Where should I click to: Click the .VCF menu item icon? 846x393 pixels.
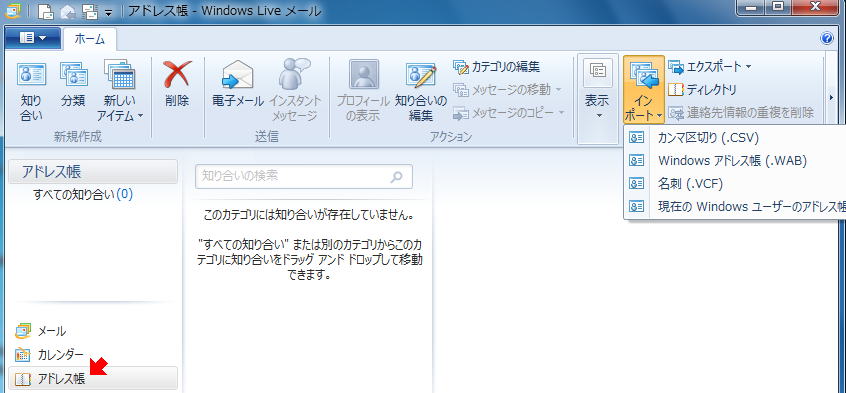637,184
